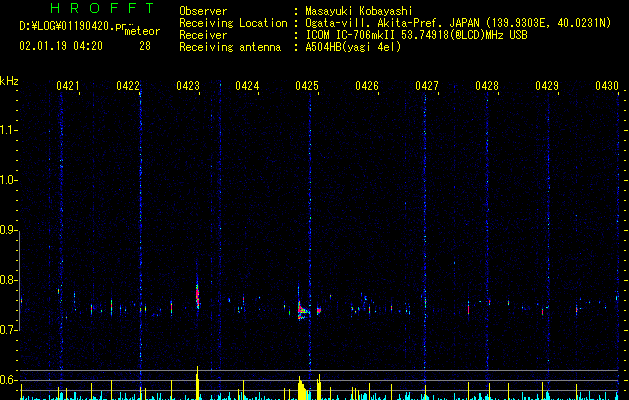The width and height of the screenshot is (629, 400).
Task: Click the 0421 time marker
Action: pyautogui.click(x=67, y=86)
